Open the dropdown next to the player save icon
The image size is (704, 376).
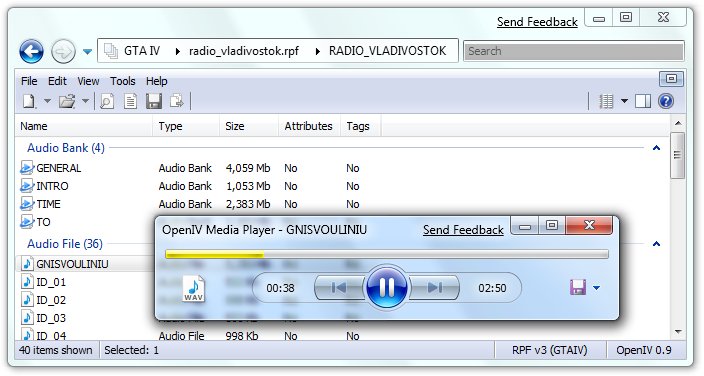[596, 288]
